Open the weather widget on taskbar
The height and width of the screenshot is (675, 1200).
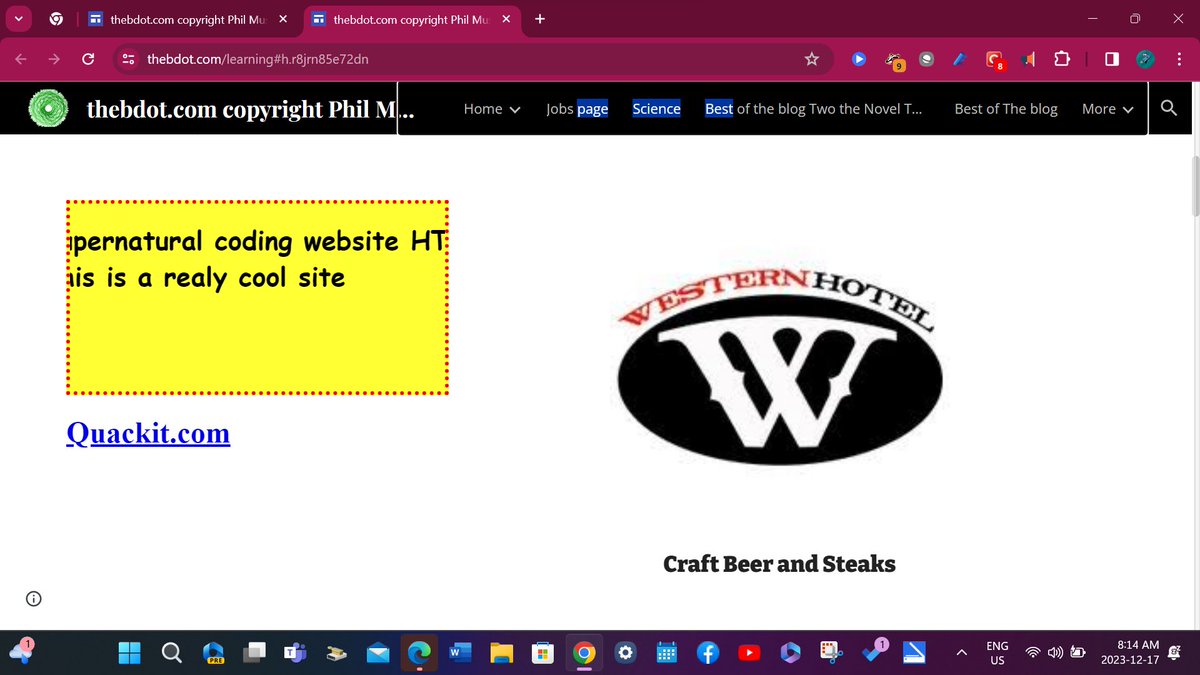coord(20,649)
